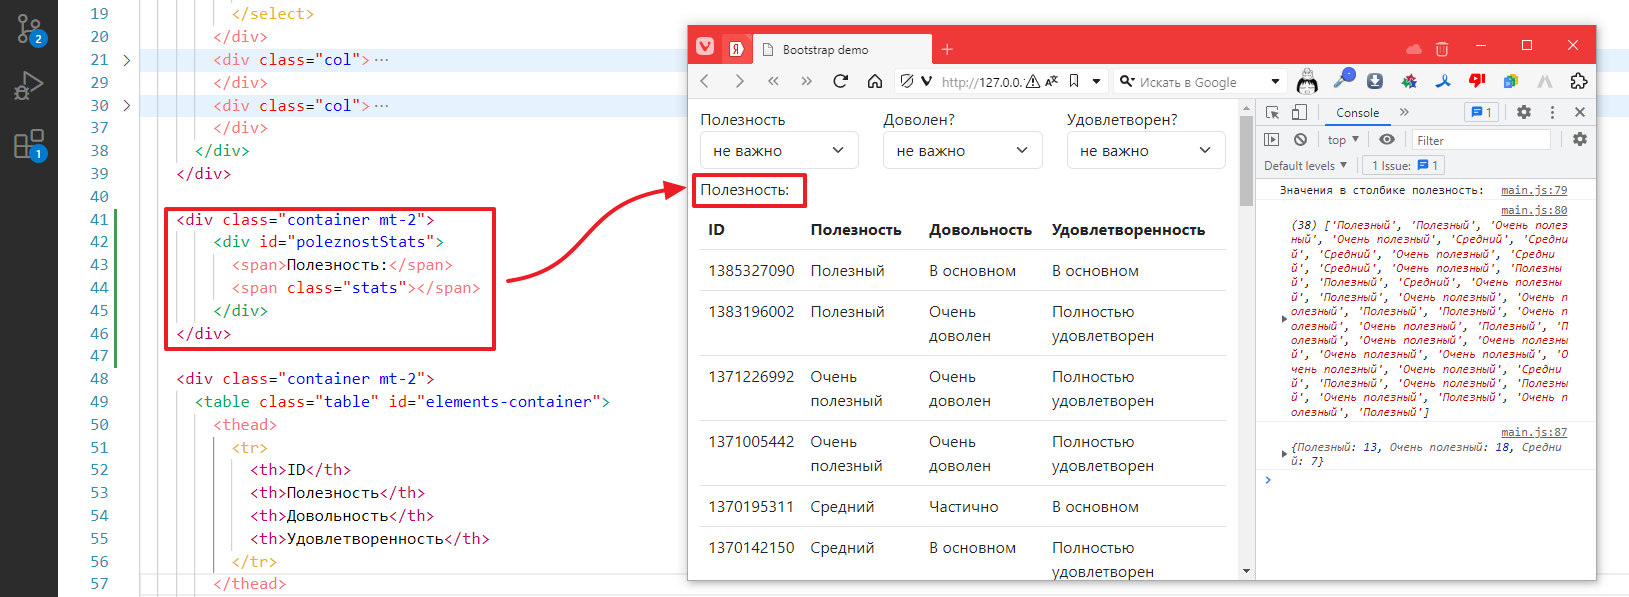The width and height of the screenshot is (1629, 597).
Task: Expand folded code at line 21
Action: click(x=127, y=60)
